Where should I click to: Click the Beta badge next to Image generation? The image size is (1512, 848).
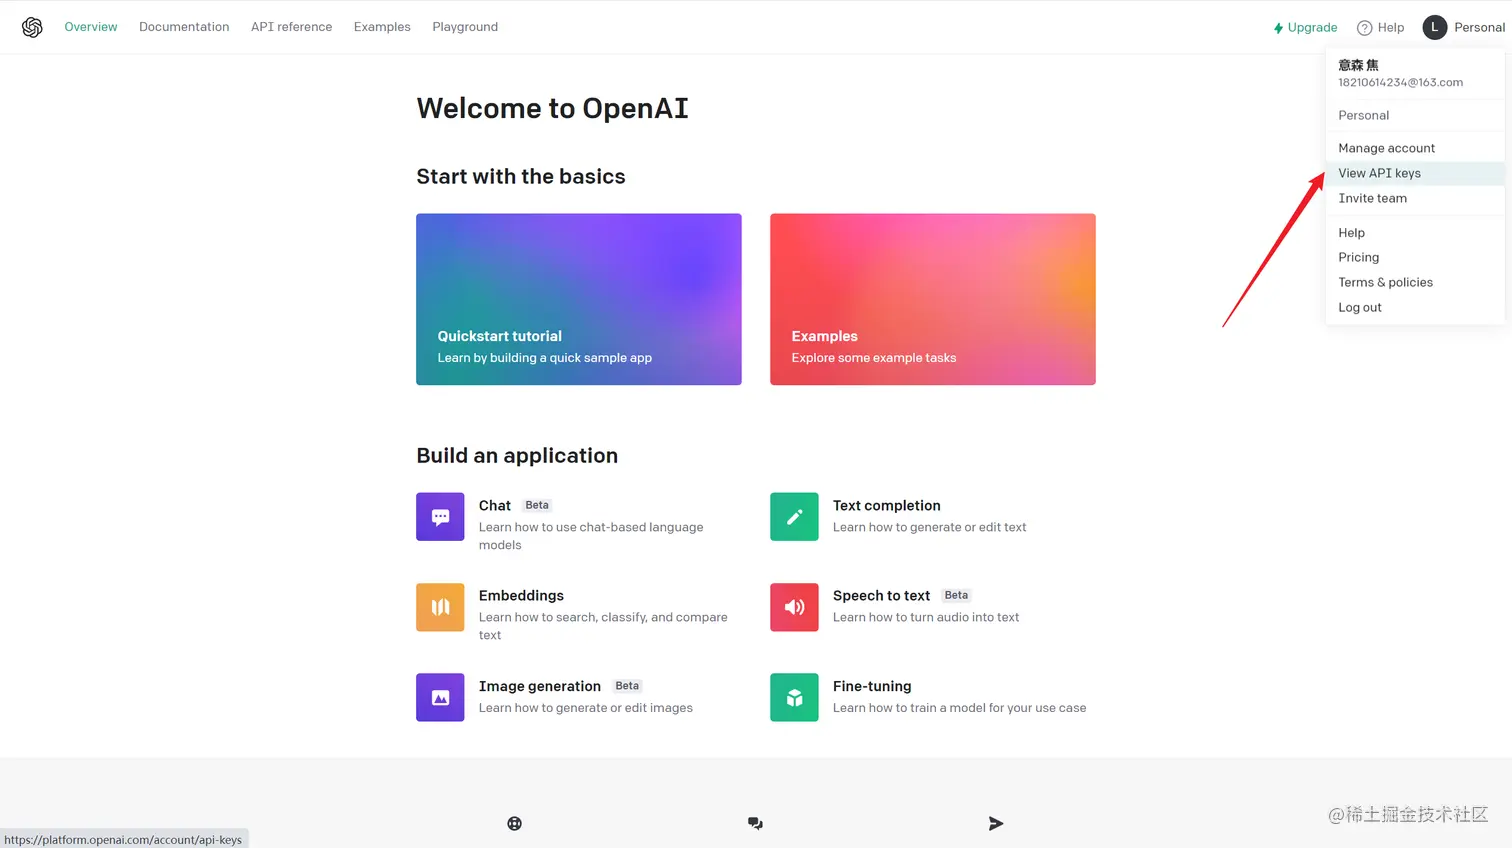pos(627,686)
